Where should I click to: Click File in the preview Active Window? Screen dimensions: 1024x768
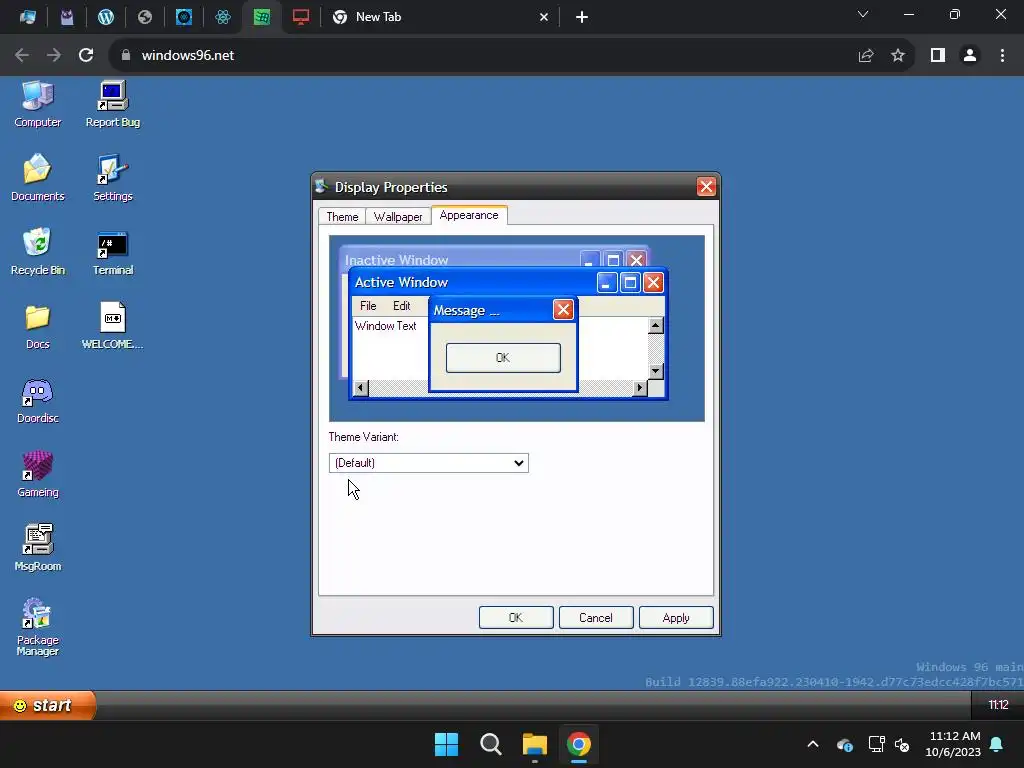tap(368, 306)
